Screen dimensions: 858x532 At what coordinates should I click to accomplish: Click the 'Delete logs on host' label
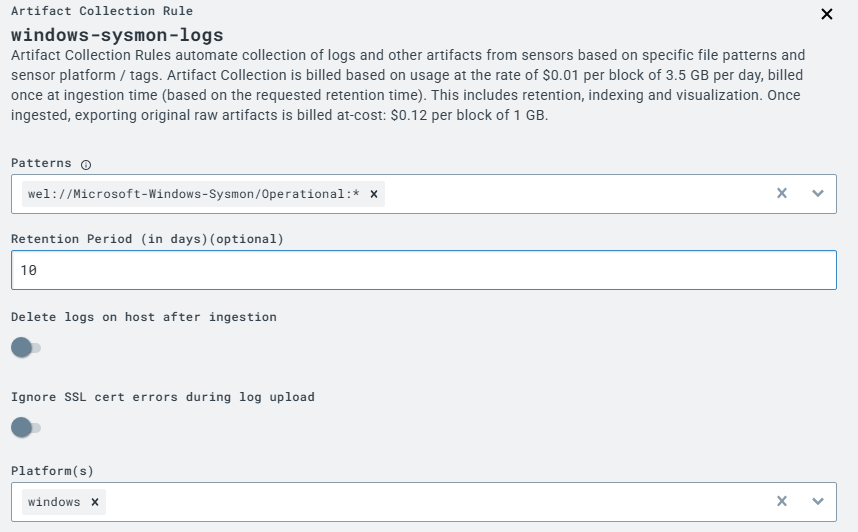143,317
